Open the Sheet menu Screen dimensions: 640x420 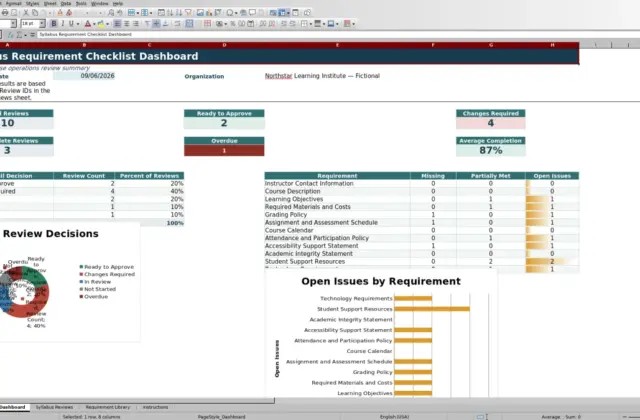(50, 3)
